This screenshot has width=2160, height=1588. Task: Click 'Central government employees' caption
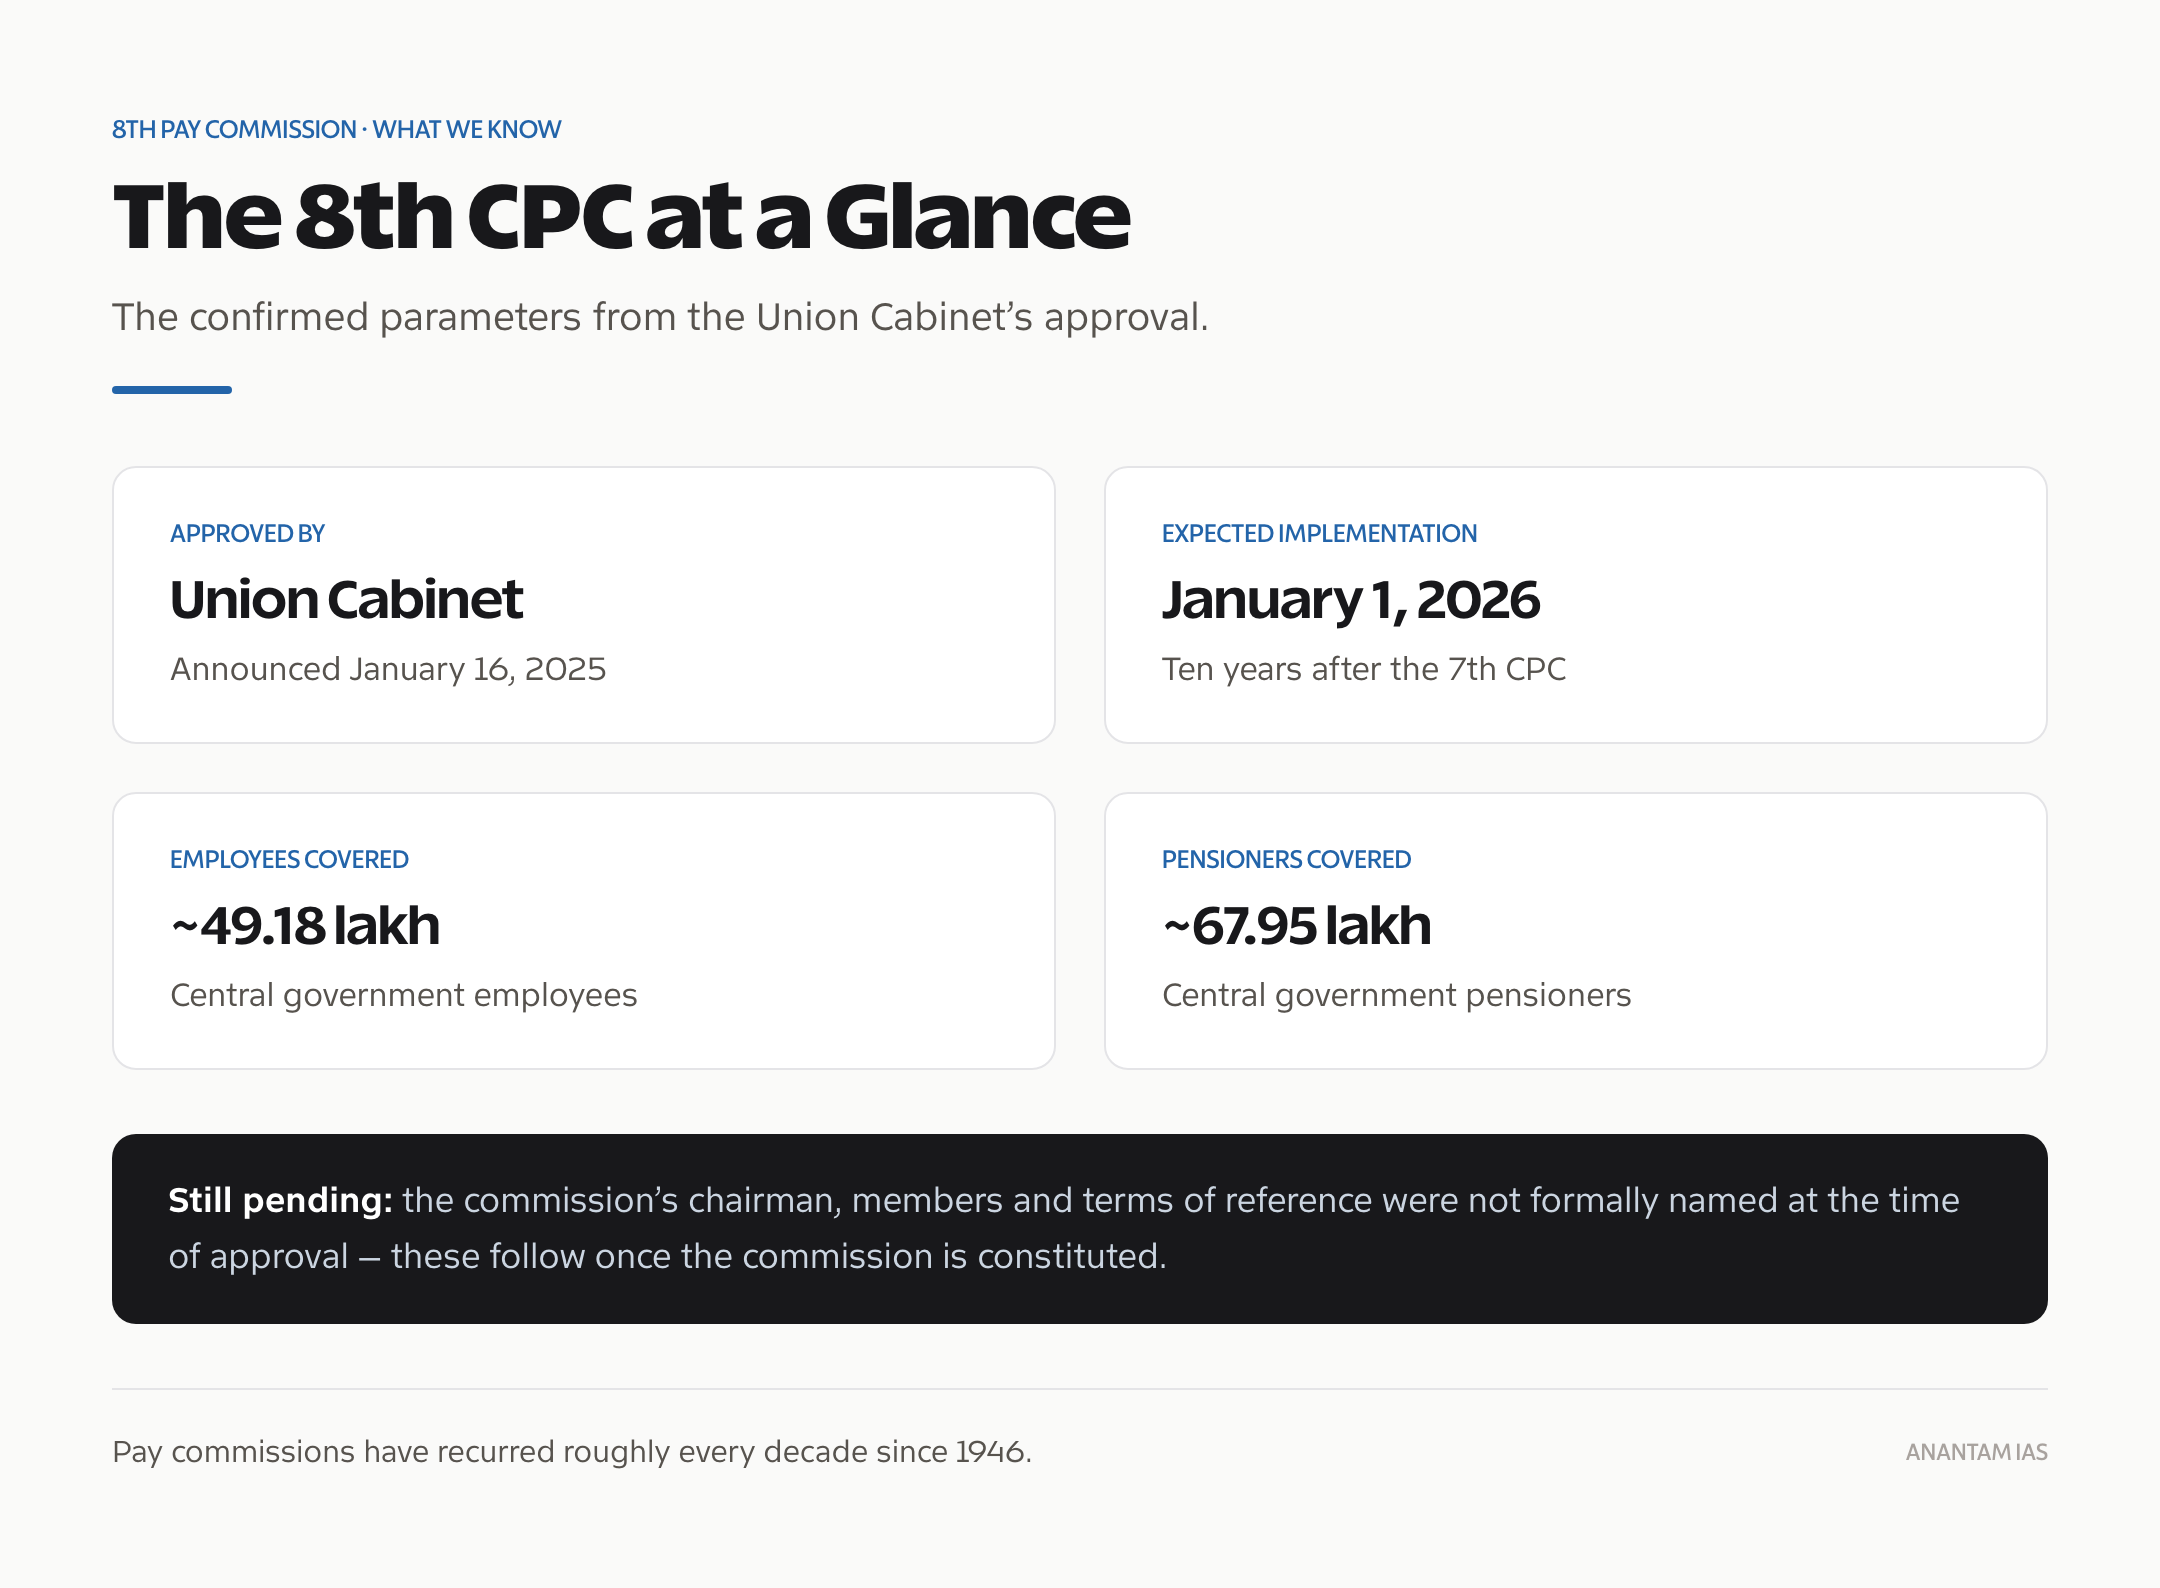point(404,996)
